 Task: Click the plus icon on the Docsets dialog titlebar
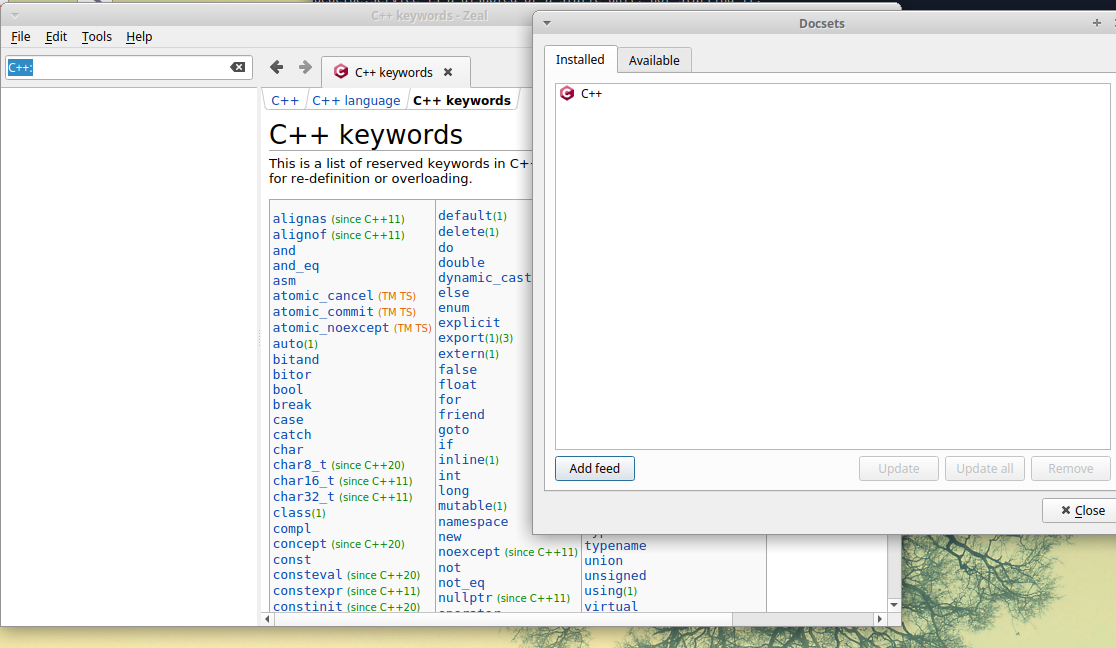[x=1097, y=22]
